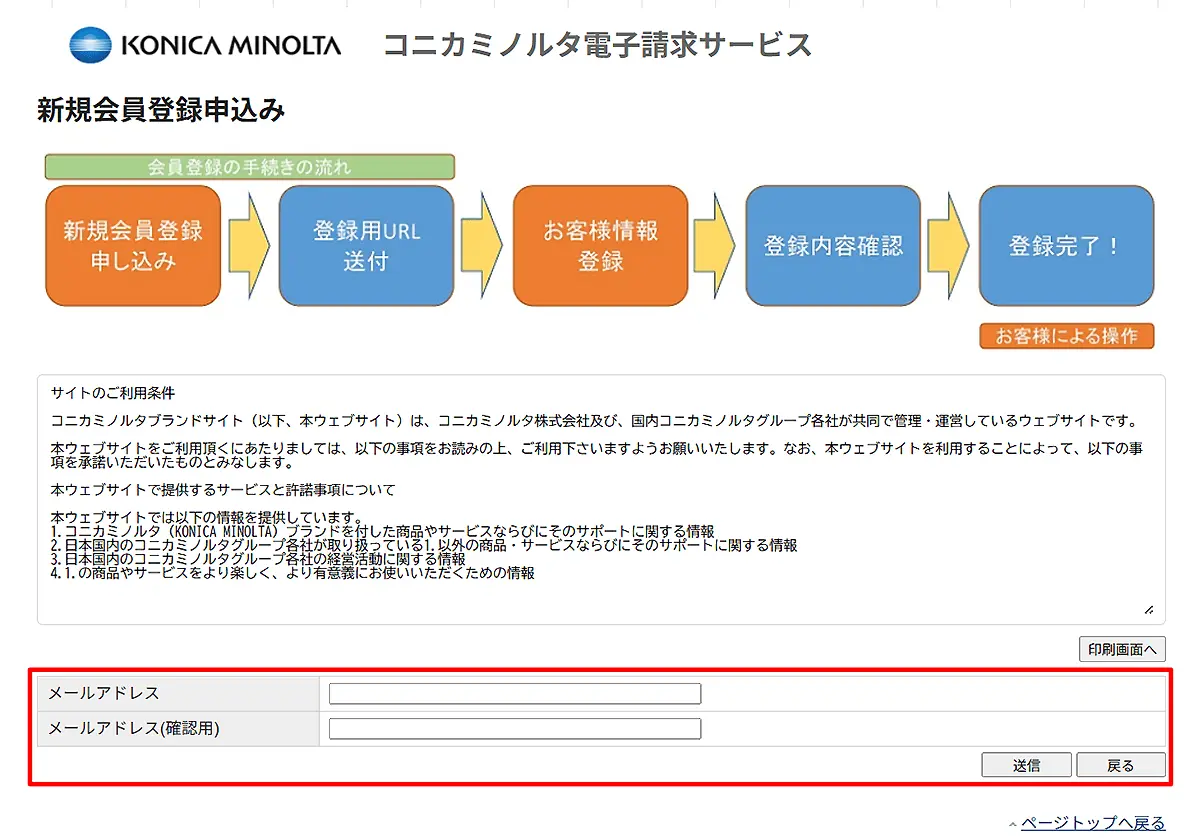Open the print view with 印刷画面へ

pyautogui.click(x=1122, y=649)
